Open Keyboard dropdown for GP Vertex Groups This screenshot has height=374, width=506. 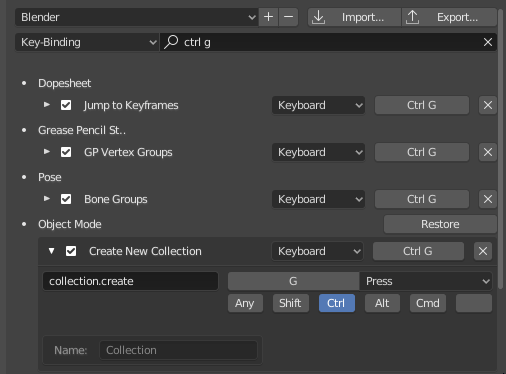click(318, 152)
